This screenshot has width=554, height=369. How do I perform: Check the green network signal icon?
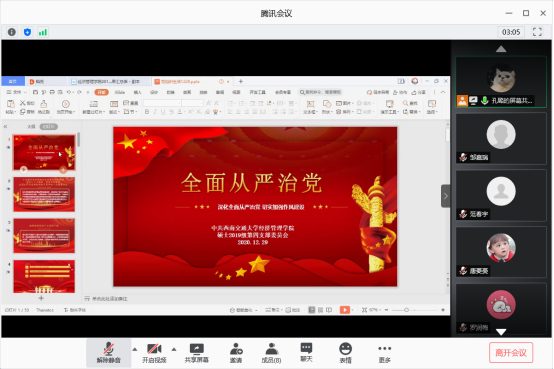point(43,32)
